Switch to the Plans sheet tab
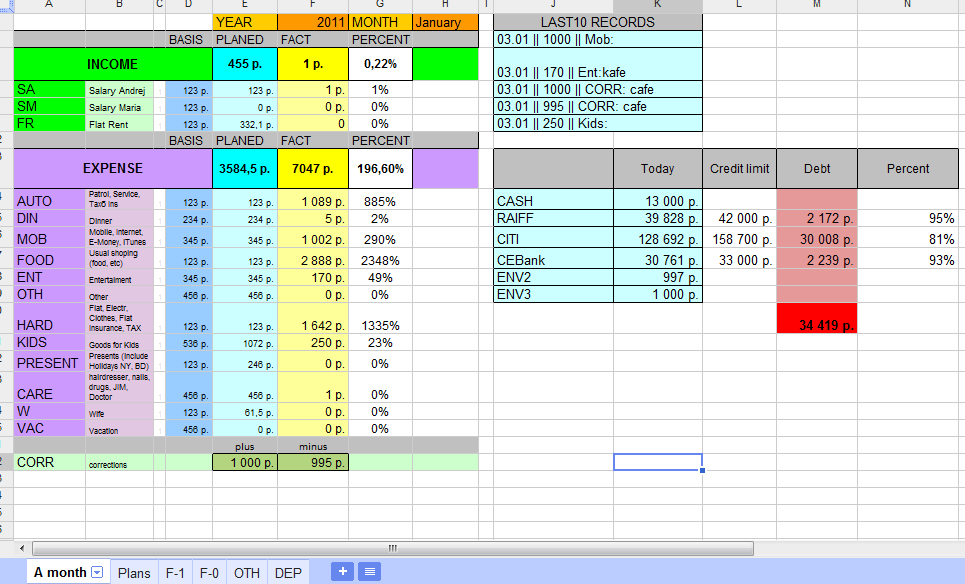The image size is (965, 584). 134,573
